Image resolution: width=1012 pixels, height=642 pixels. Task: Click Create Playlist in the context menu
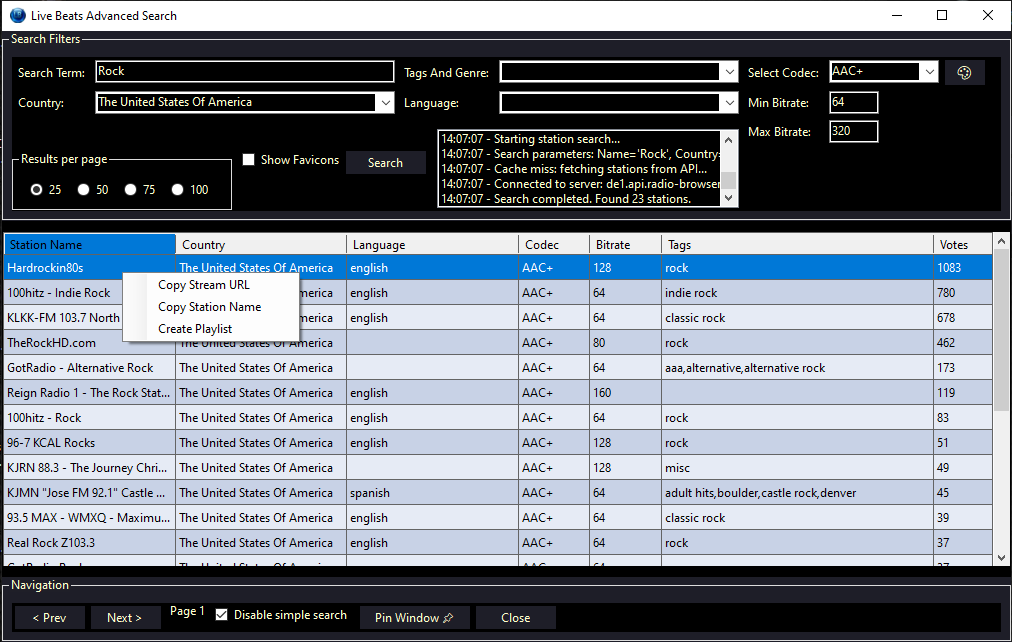pyautogui.click(x=194, y=329)
